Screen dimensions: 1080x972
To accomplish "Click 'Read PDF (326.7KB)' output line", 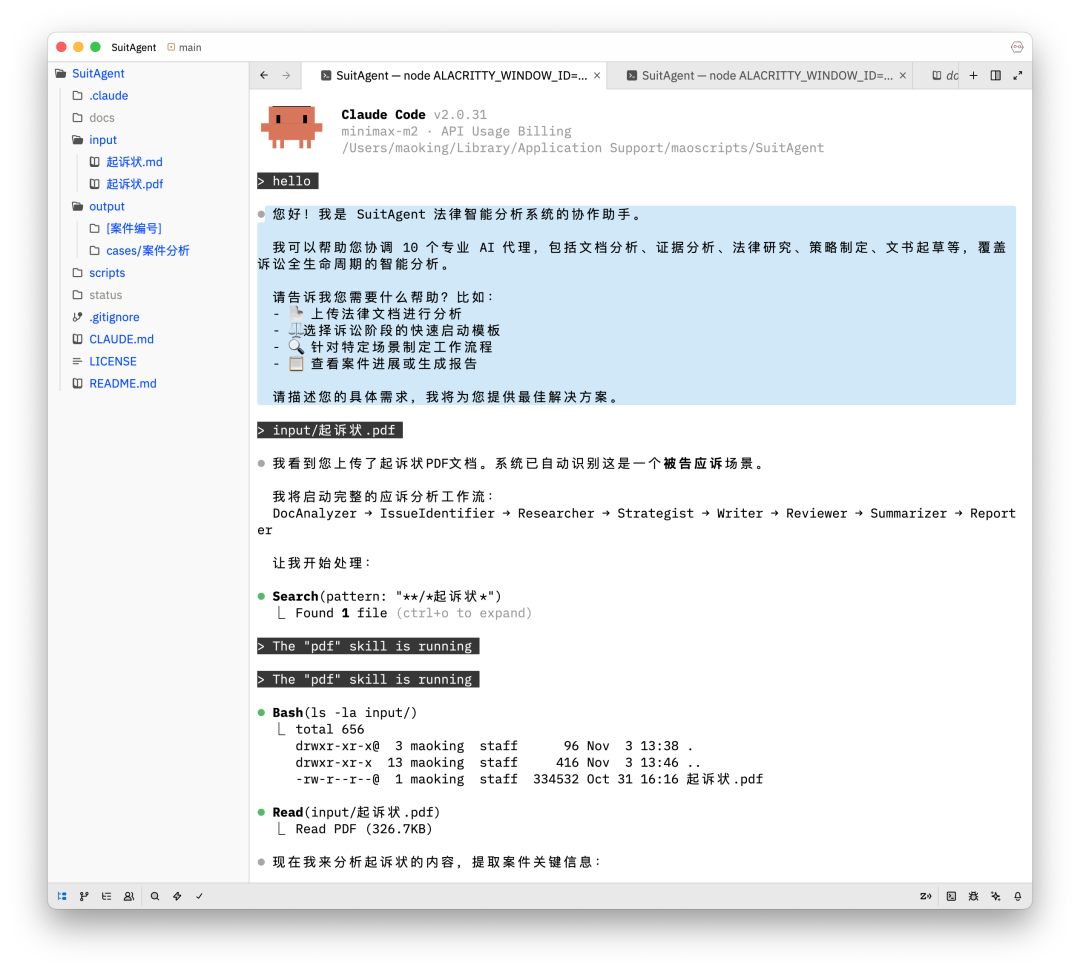I will (x=364, y=829).
